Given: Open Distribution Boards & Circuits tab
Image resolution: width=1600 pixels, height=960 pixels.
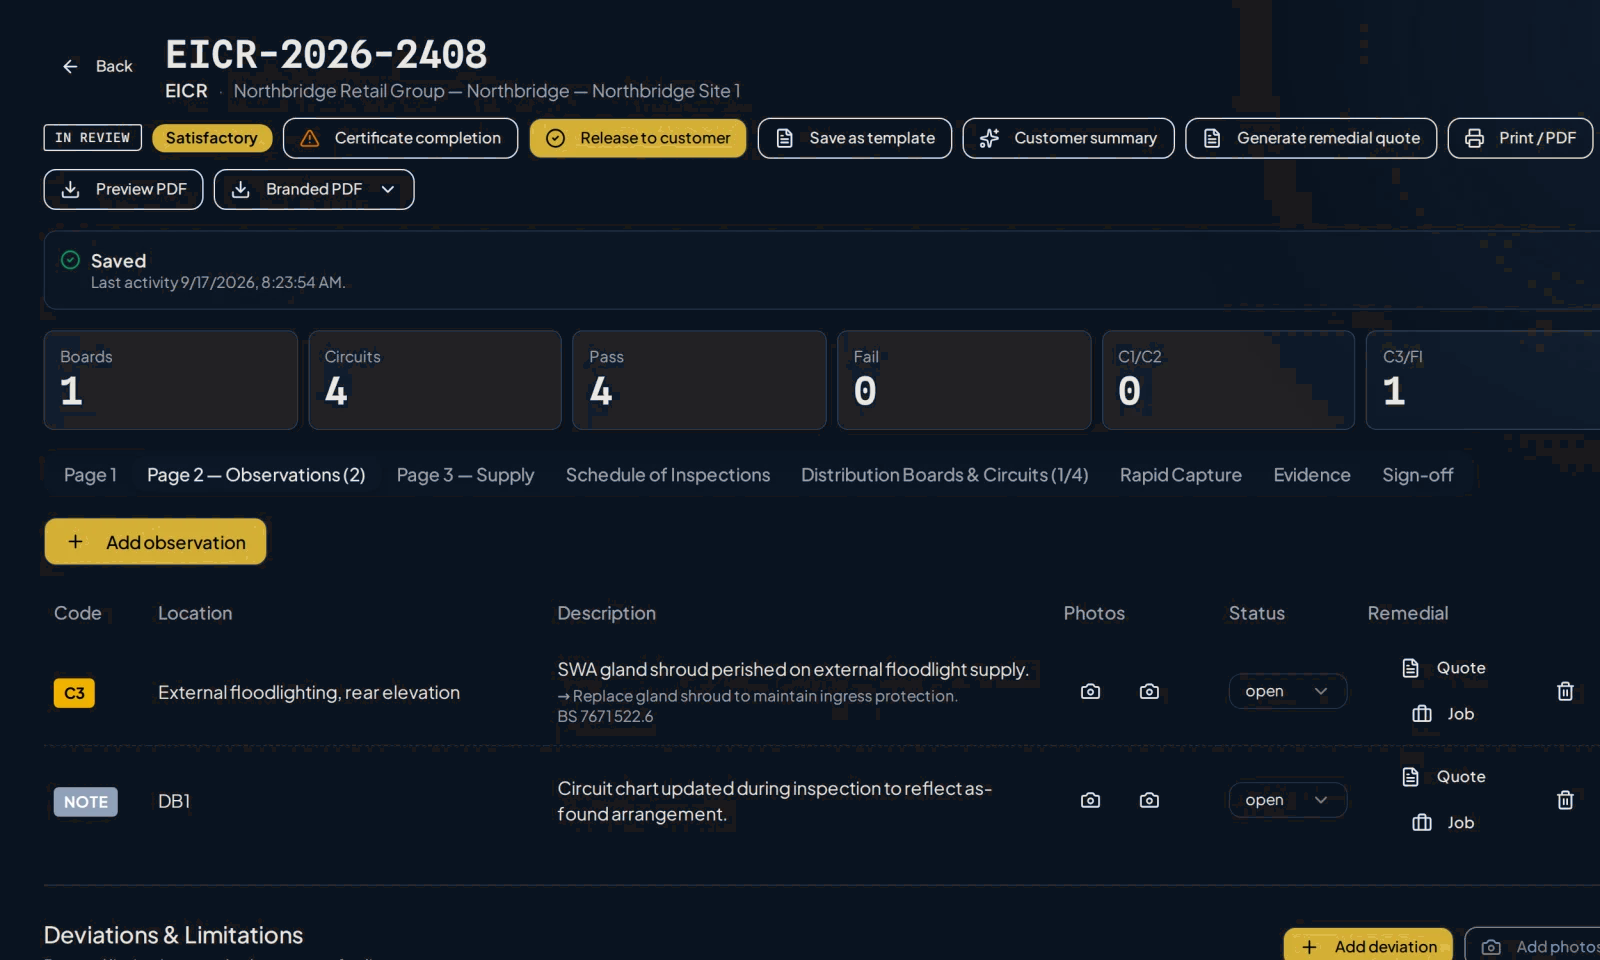Looking at the screenshot, I should coord(944,475).
